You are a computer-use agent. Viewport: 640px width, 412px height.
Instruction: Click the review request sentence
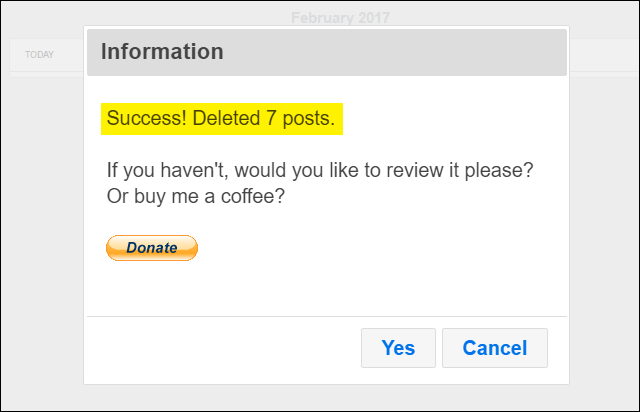click(320, 170)
